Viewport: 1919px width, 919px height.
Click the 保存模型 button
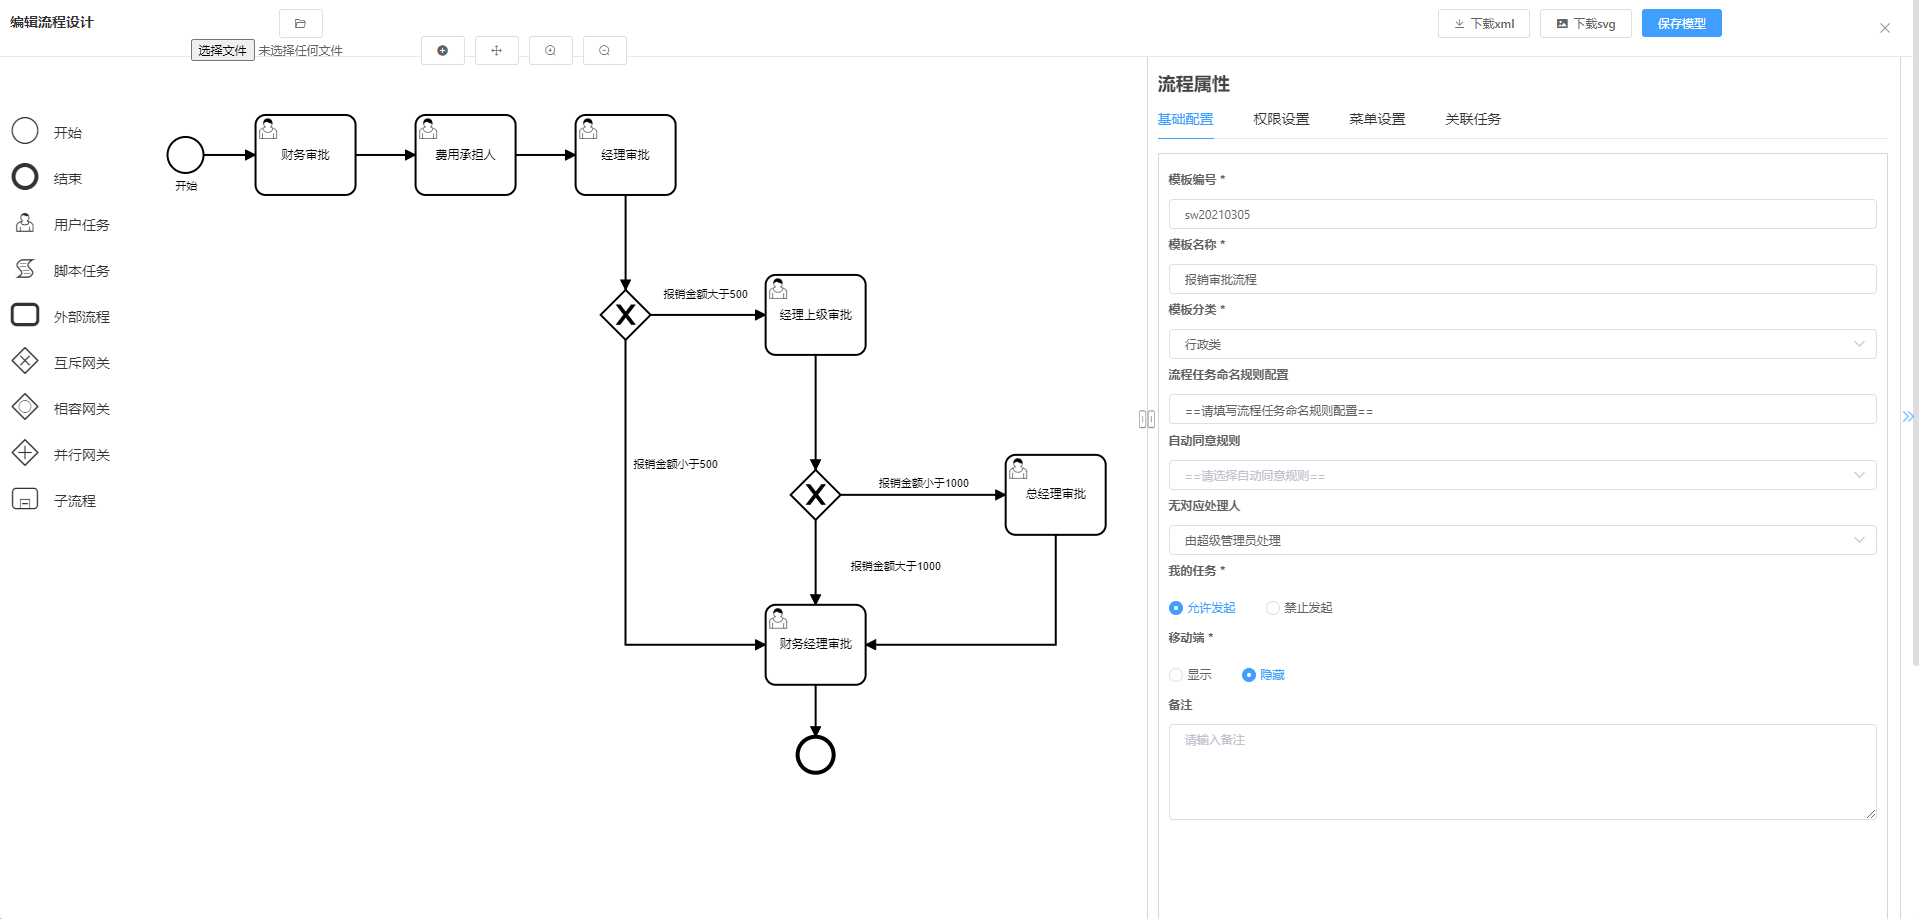pos(1682,23)
